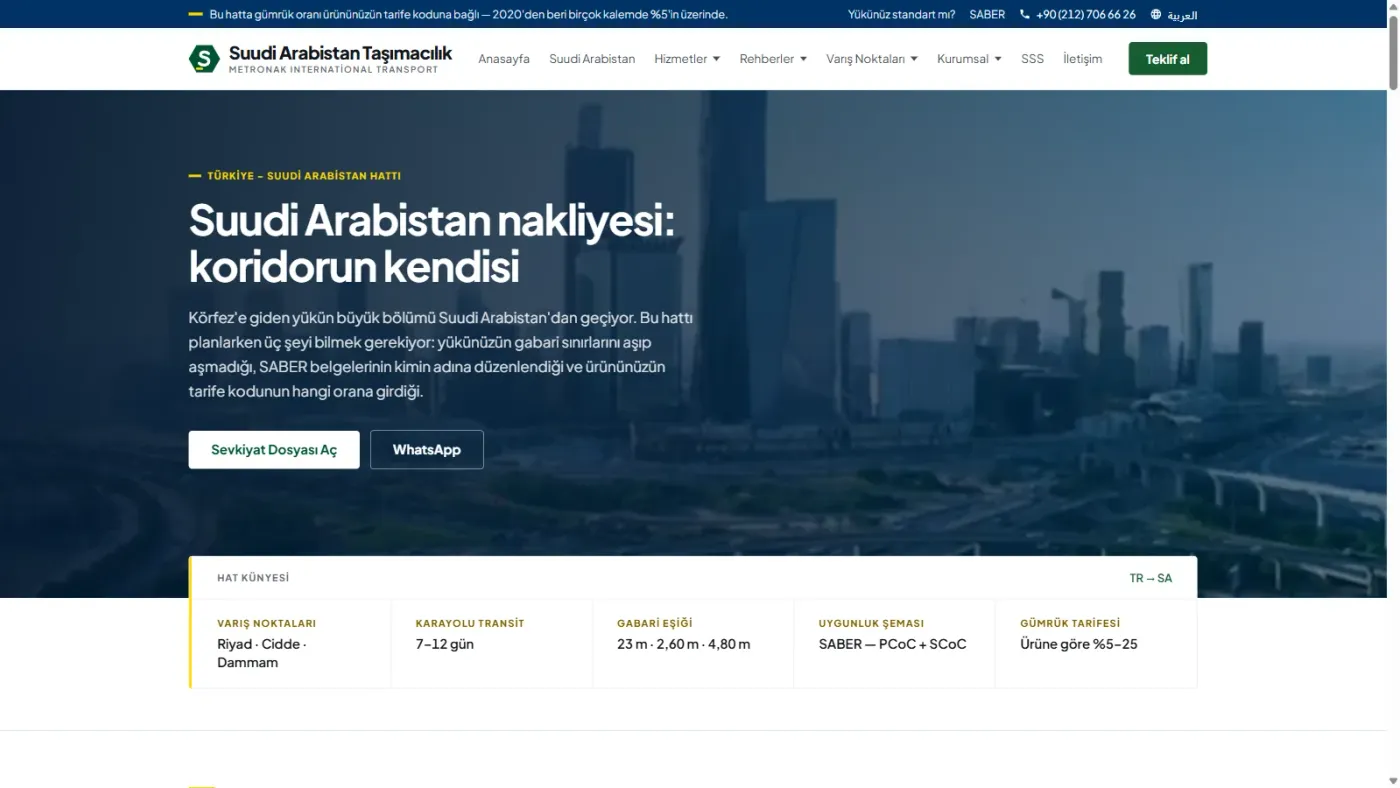Open the SSS menu item
Viewport: 1400px width, 788px height.
(1032, 59)
